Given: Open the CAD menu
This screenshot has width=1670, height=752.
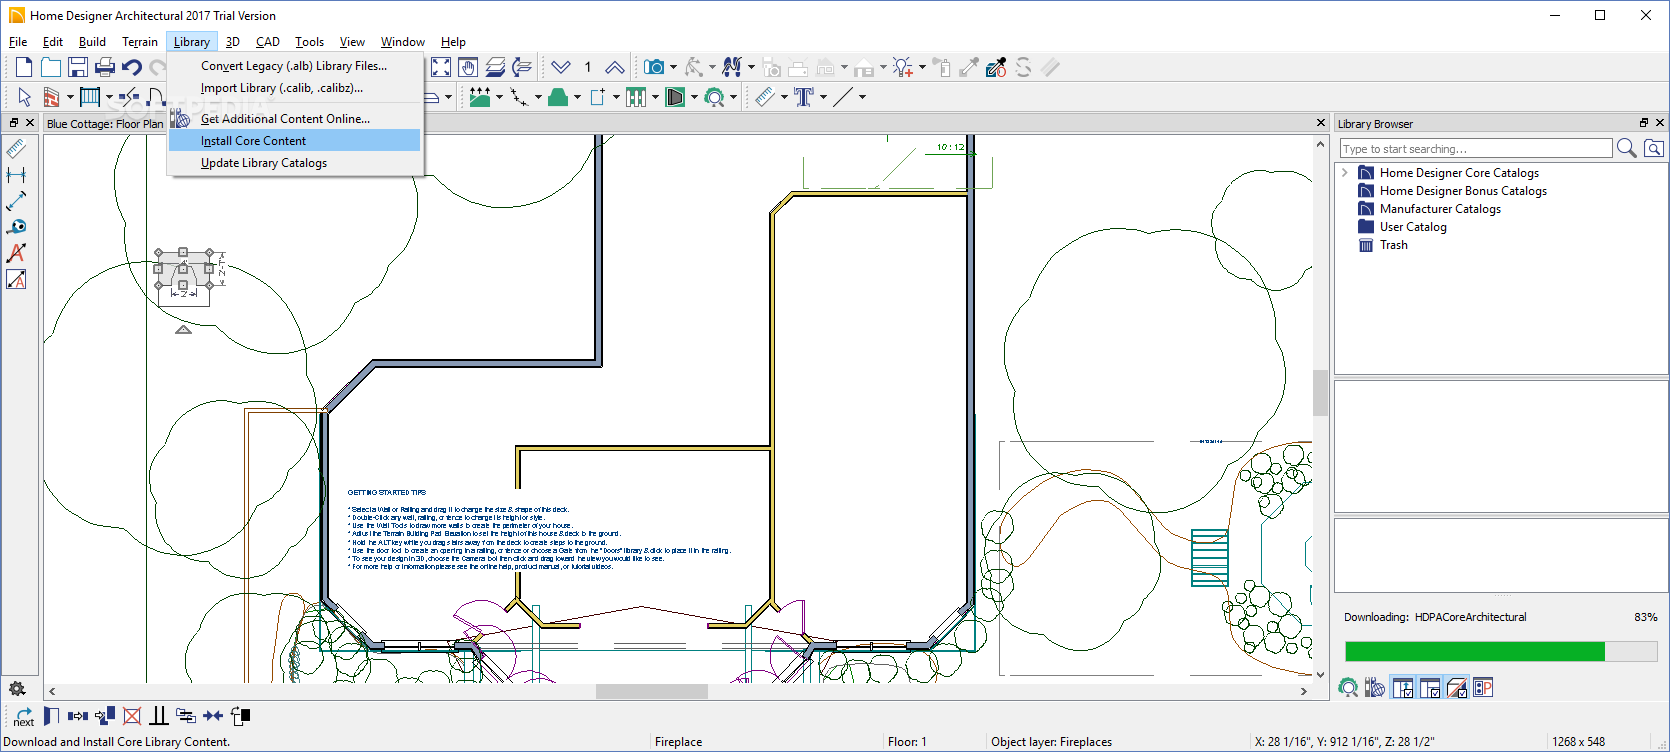Looking at the screenshot, I should (267, 42).
